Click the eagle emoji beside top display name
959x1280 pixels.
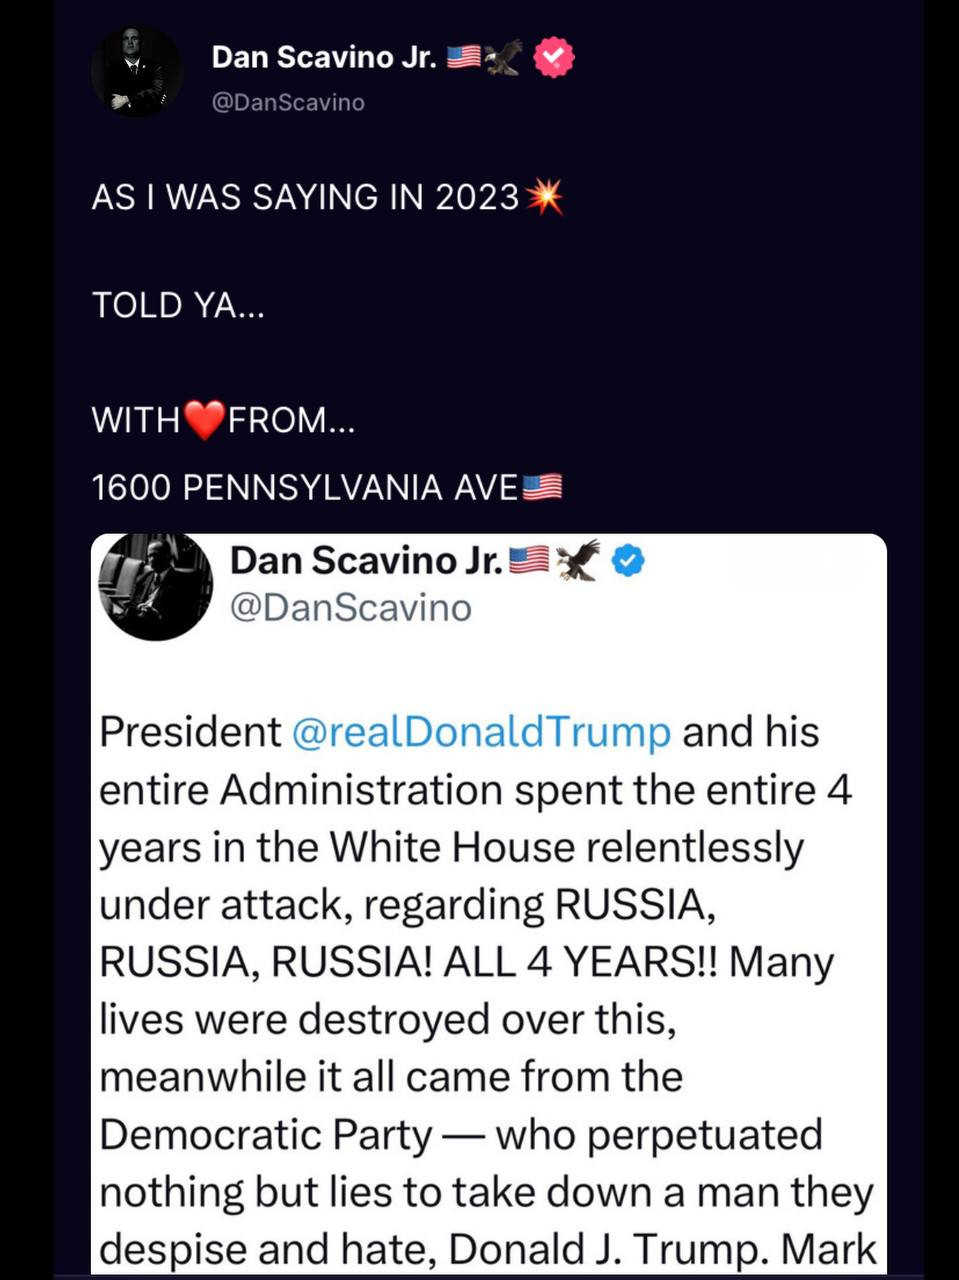coord(503,57)
